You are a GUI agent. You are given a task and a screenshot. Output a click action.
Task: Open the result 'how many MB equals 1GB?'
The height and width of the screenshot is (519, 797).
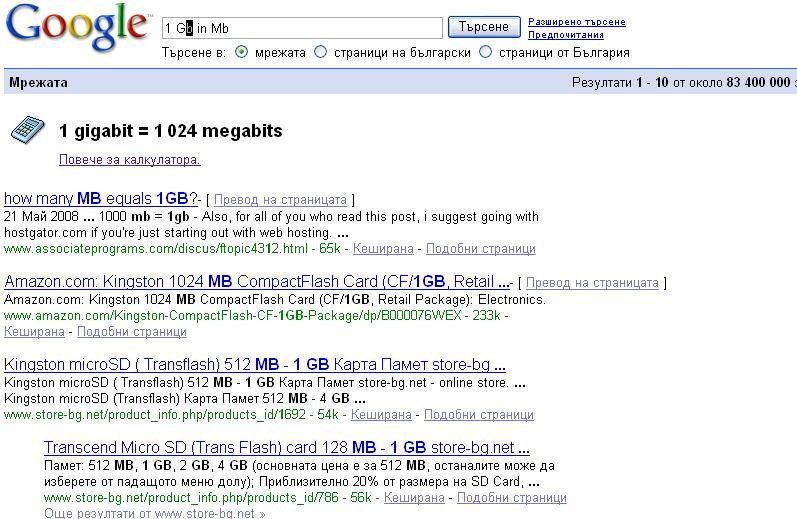(101, 198)
